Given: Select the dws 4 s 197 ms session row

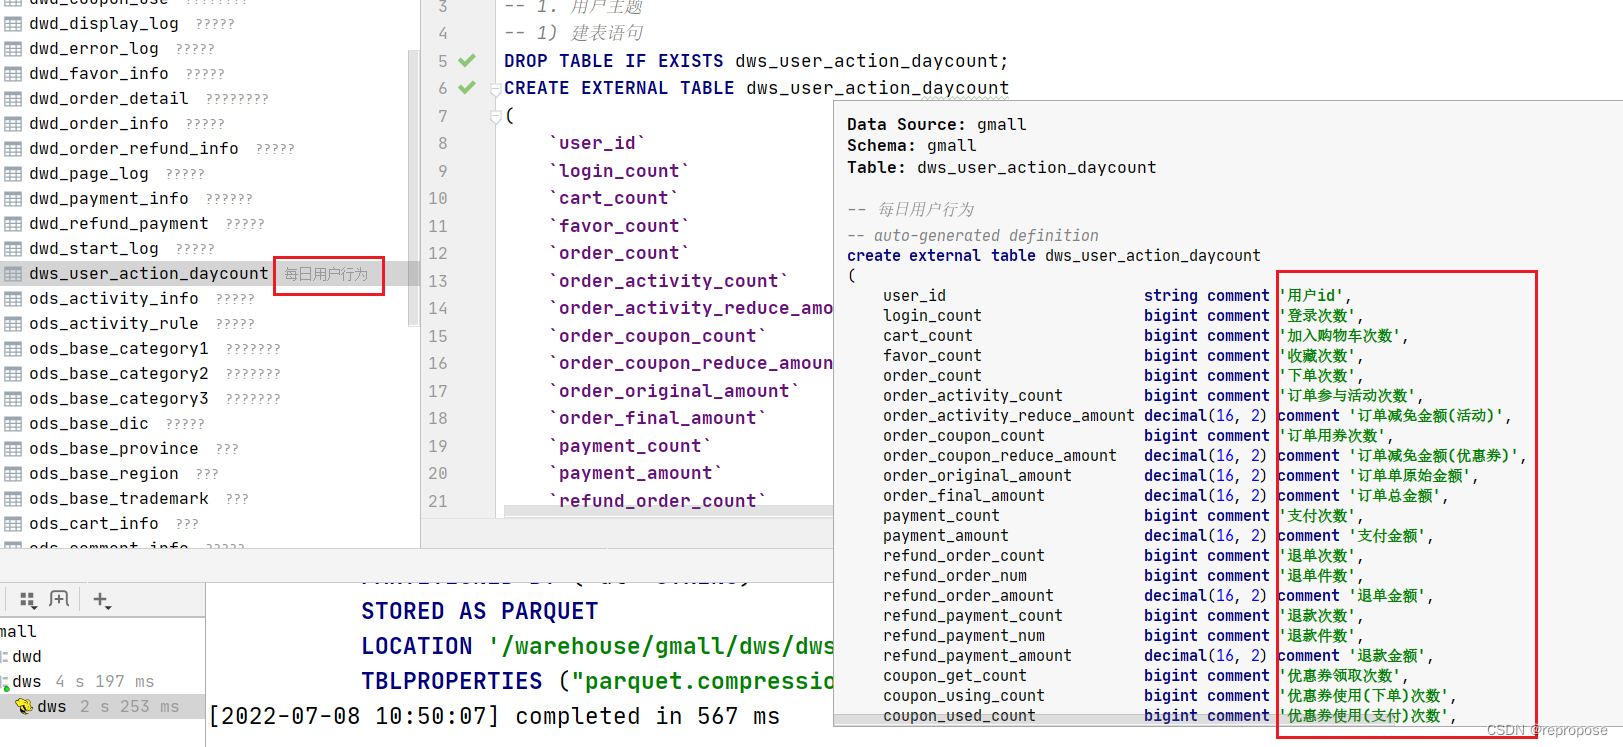Looking at the screenshot, I should click(102, 681).
